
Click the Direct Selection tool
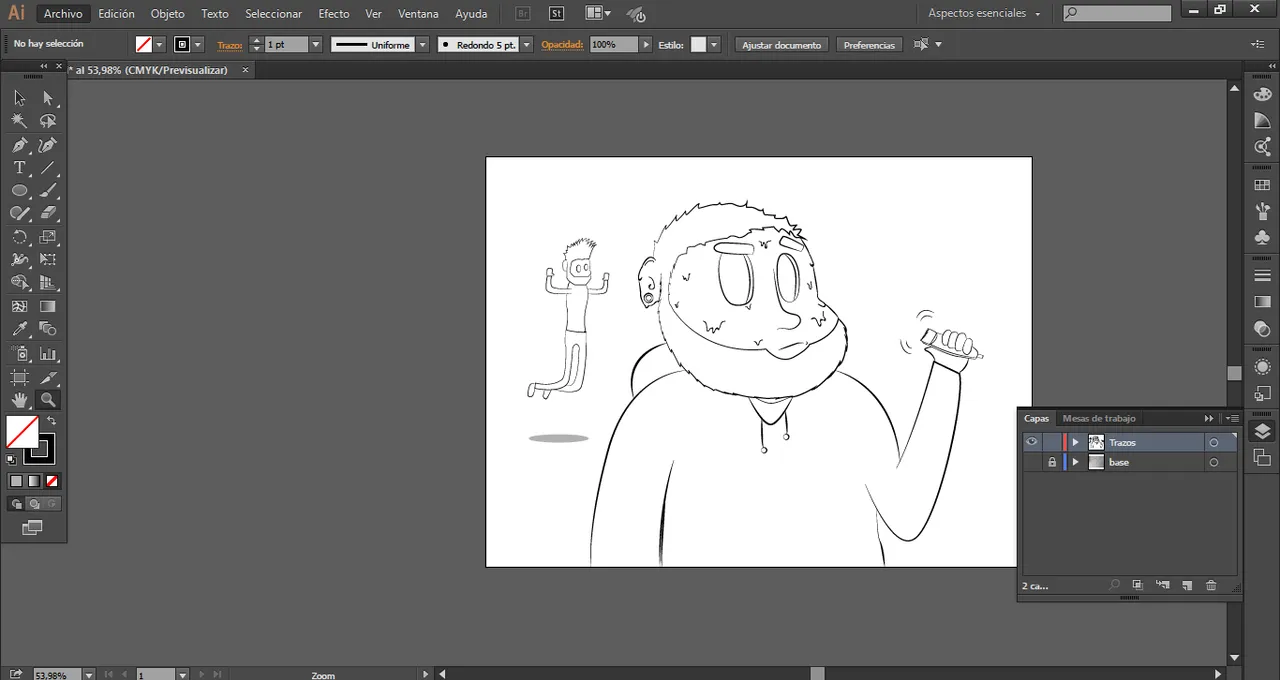tap(47, 98)
